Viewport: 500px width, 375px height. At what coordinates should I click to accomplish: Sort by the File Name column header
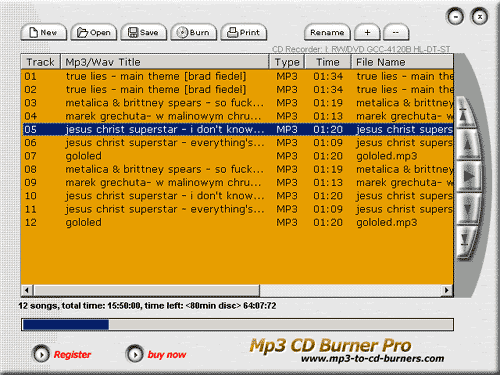click(x=402, y=62)
